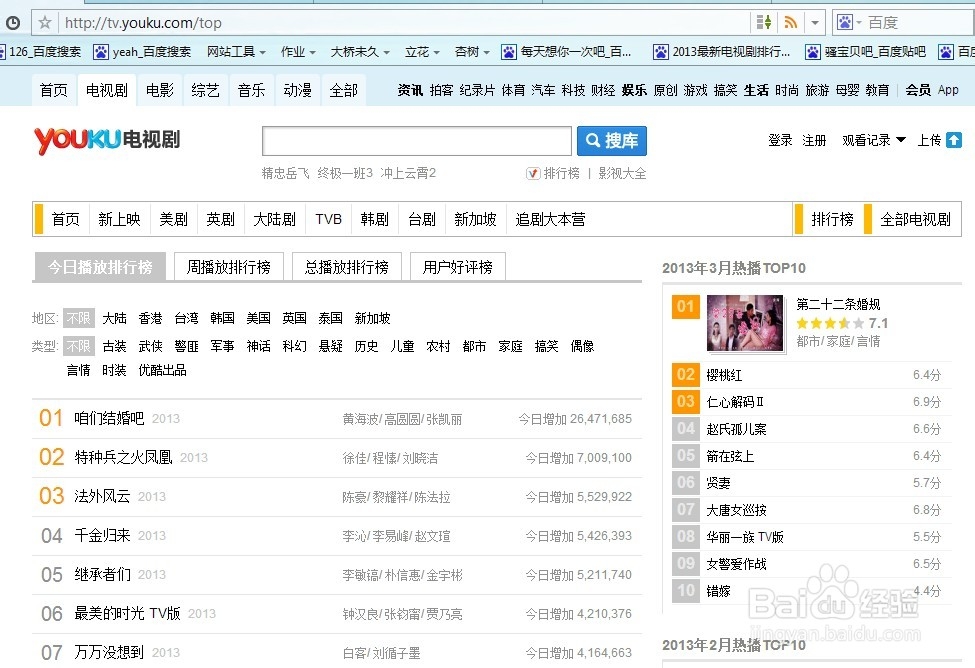975x668 pixels.
Task: Expand 观看记录 dropdown
Action: tap(873, 141)
